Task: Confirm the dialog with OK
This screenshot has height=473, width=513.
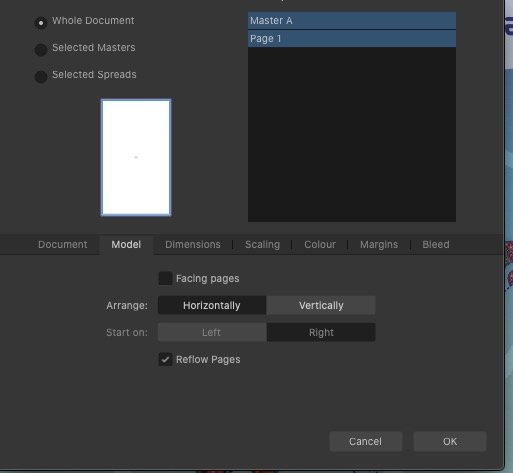Action: 450,441
